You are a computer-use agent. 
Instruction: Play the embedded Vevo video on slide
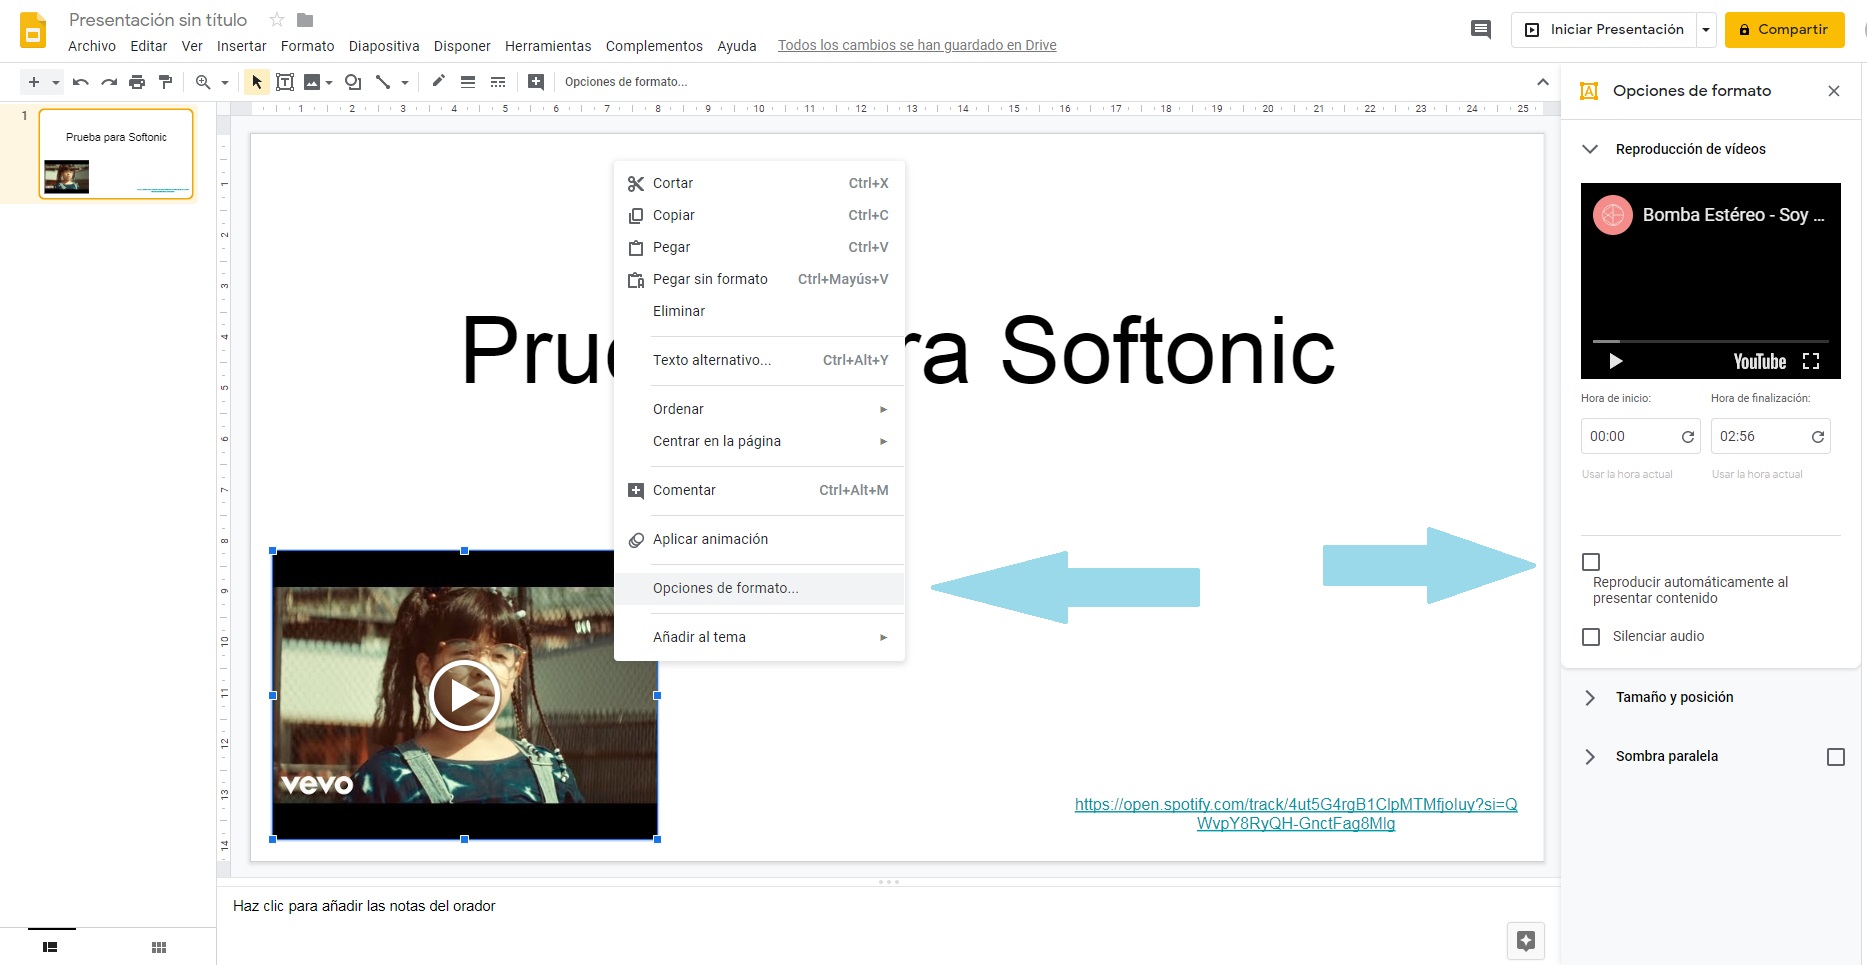pos(464,695)
